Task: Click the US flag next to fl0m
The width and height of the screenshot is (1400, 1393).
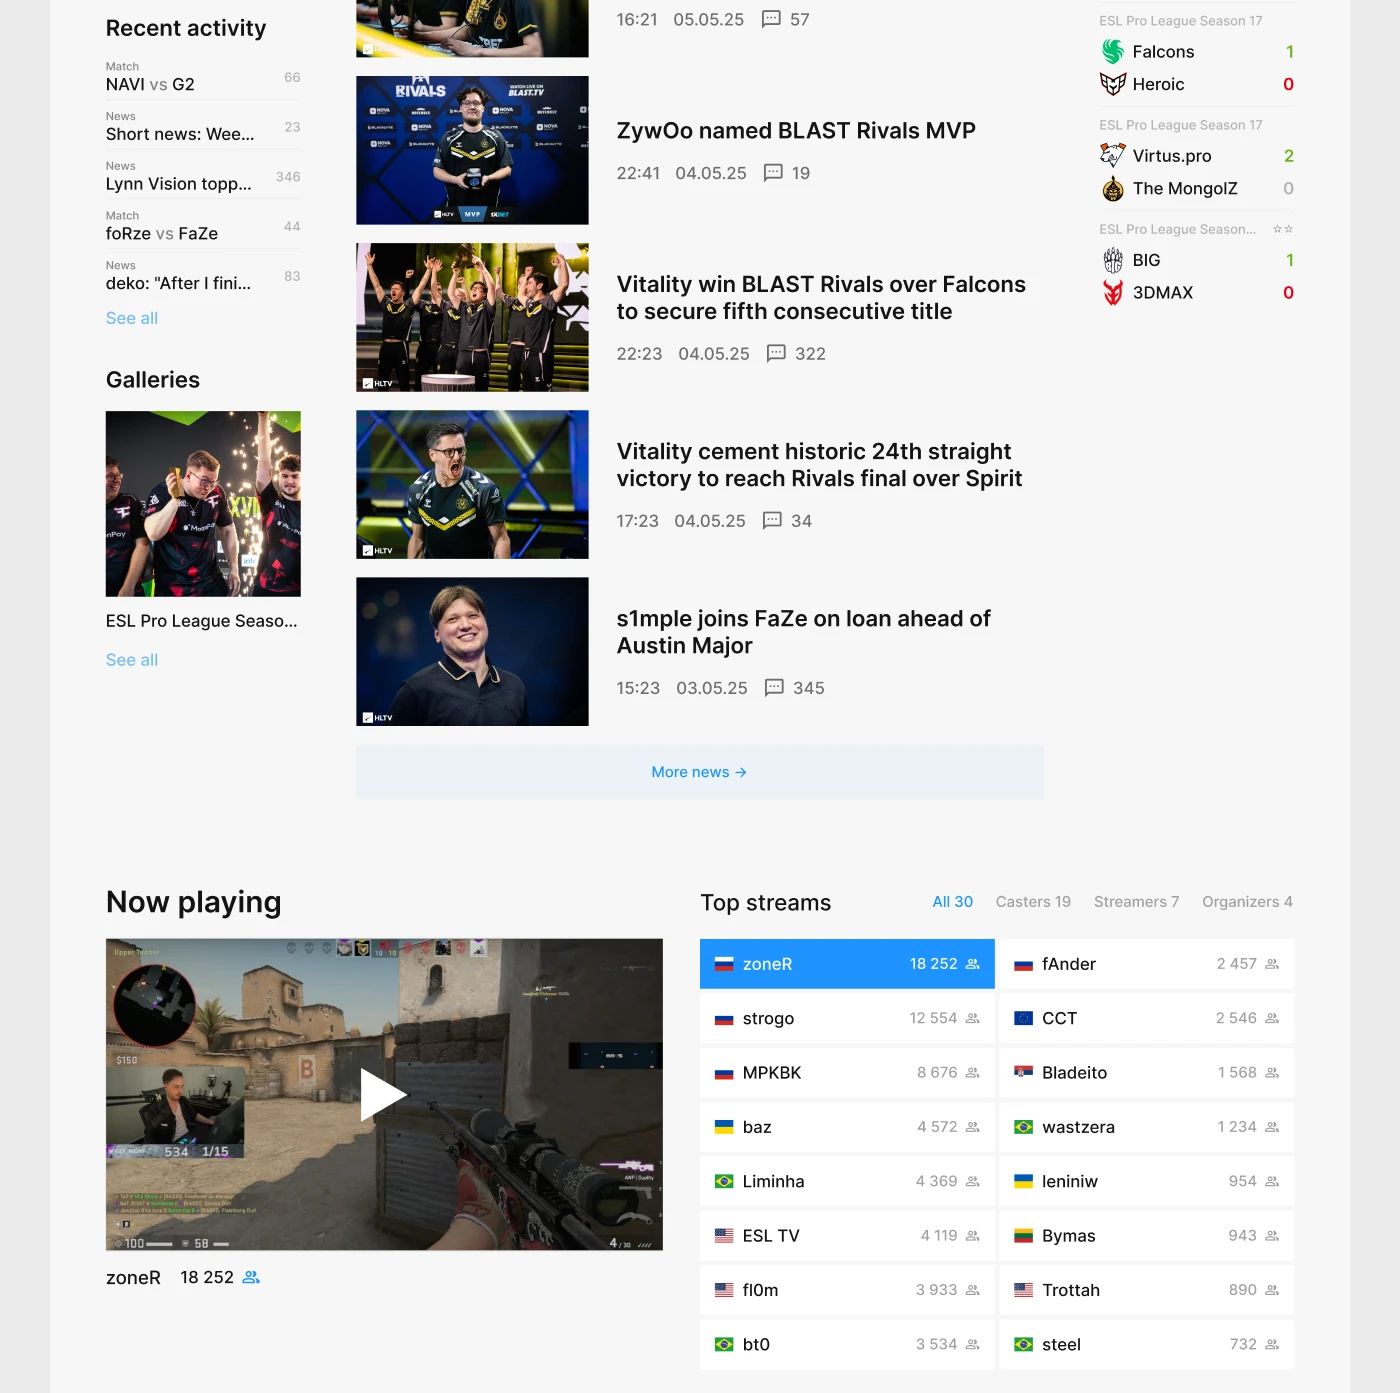Action: pyautogui.click(x=724, y=1290)
